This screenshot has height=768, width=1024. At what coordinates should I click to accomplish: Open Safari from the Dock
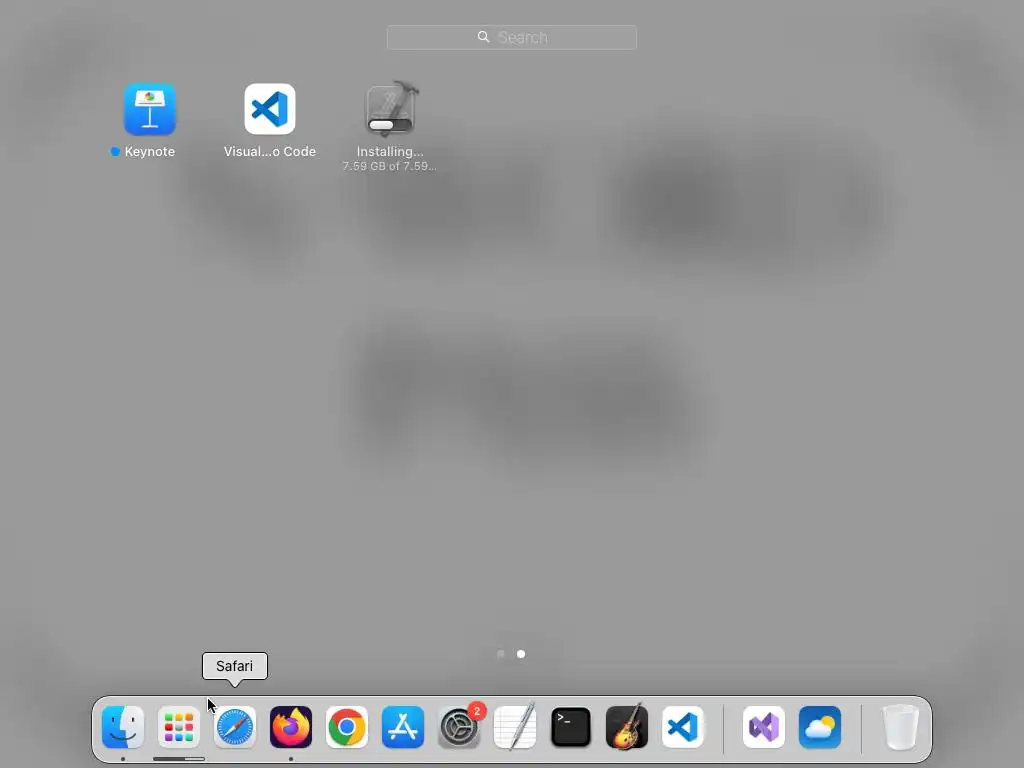(234, 727)
